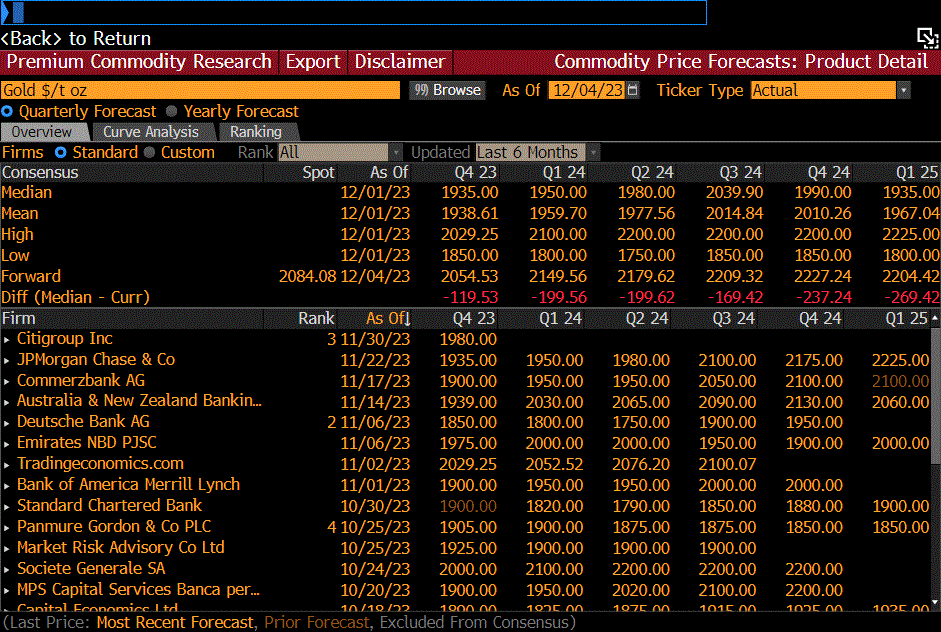Click the Q4 23 firm column header
Image resolution: width=941 pixels, height=632 pixels.
tap(474, 318)
